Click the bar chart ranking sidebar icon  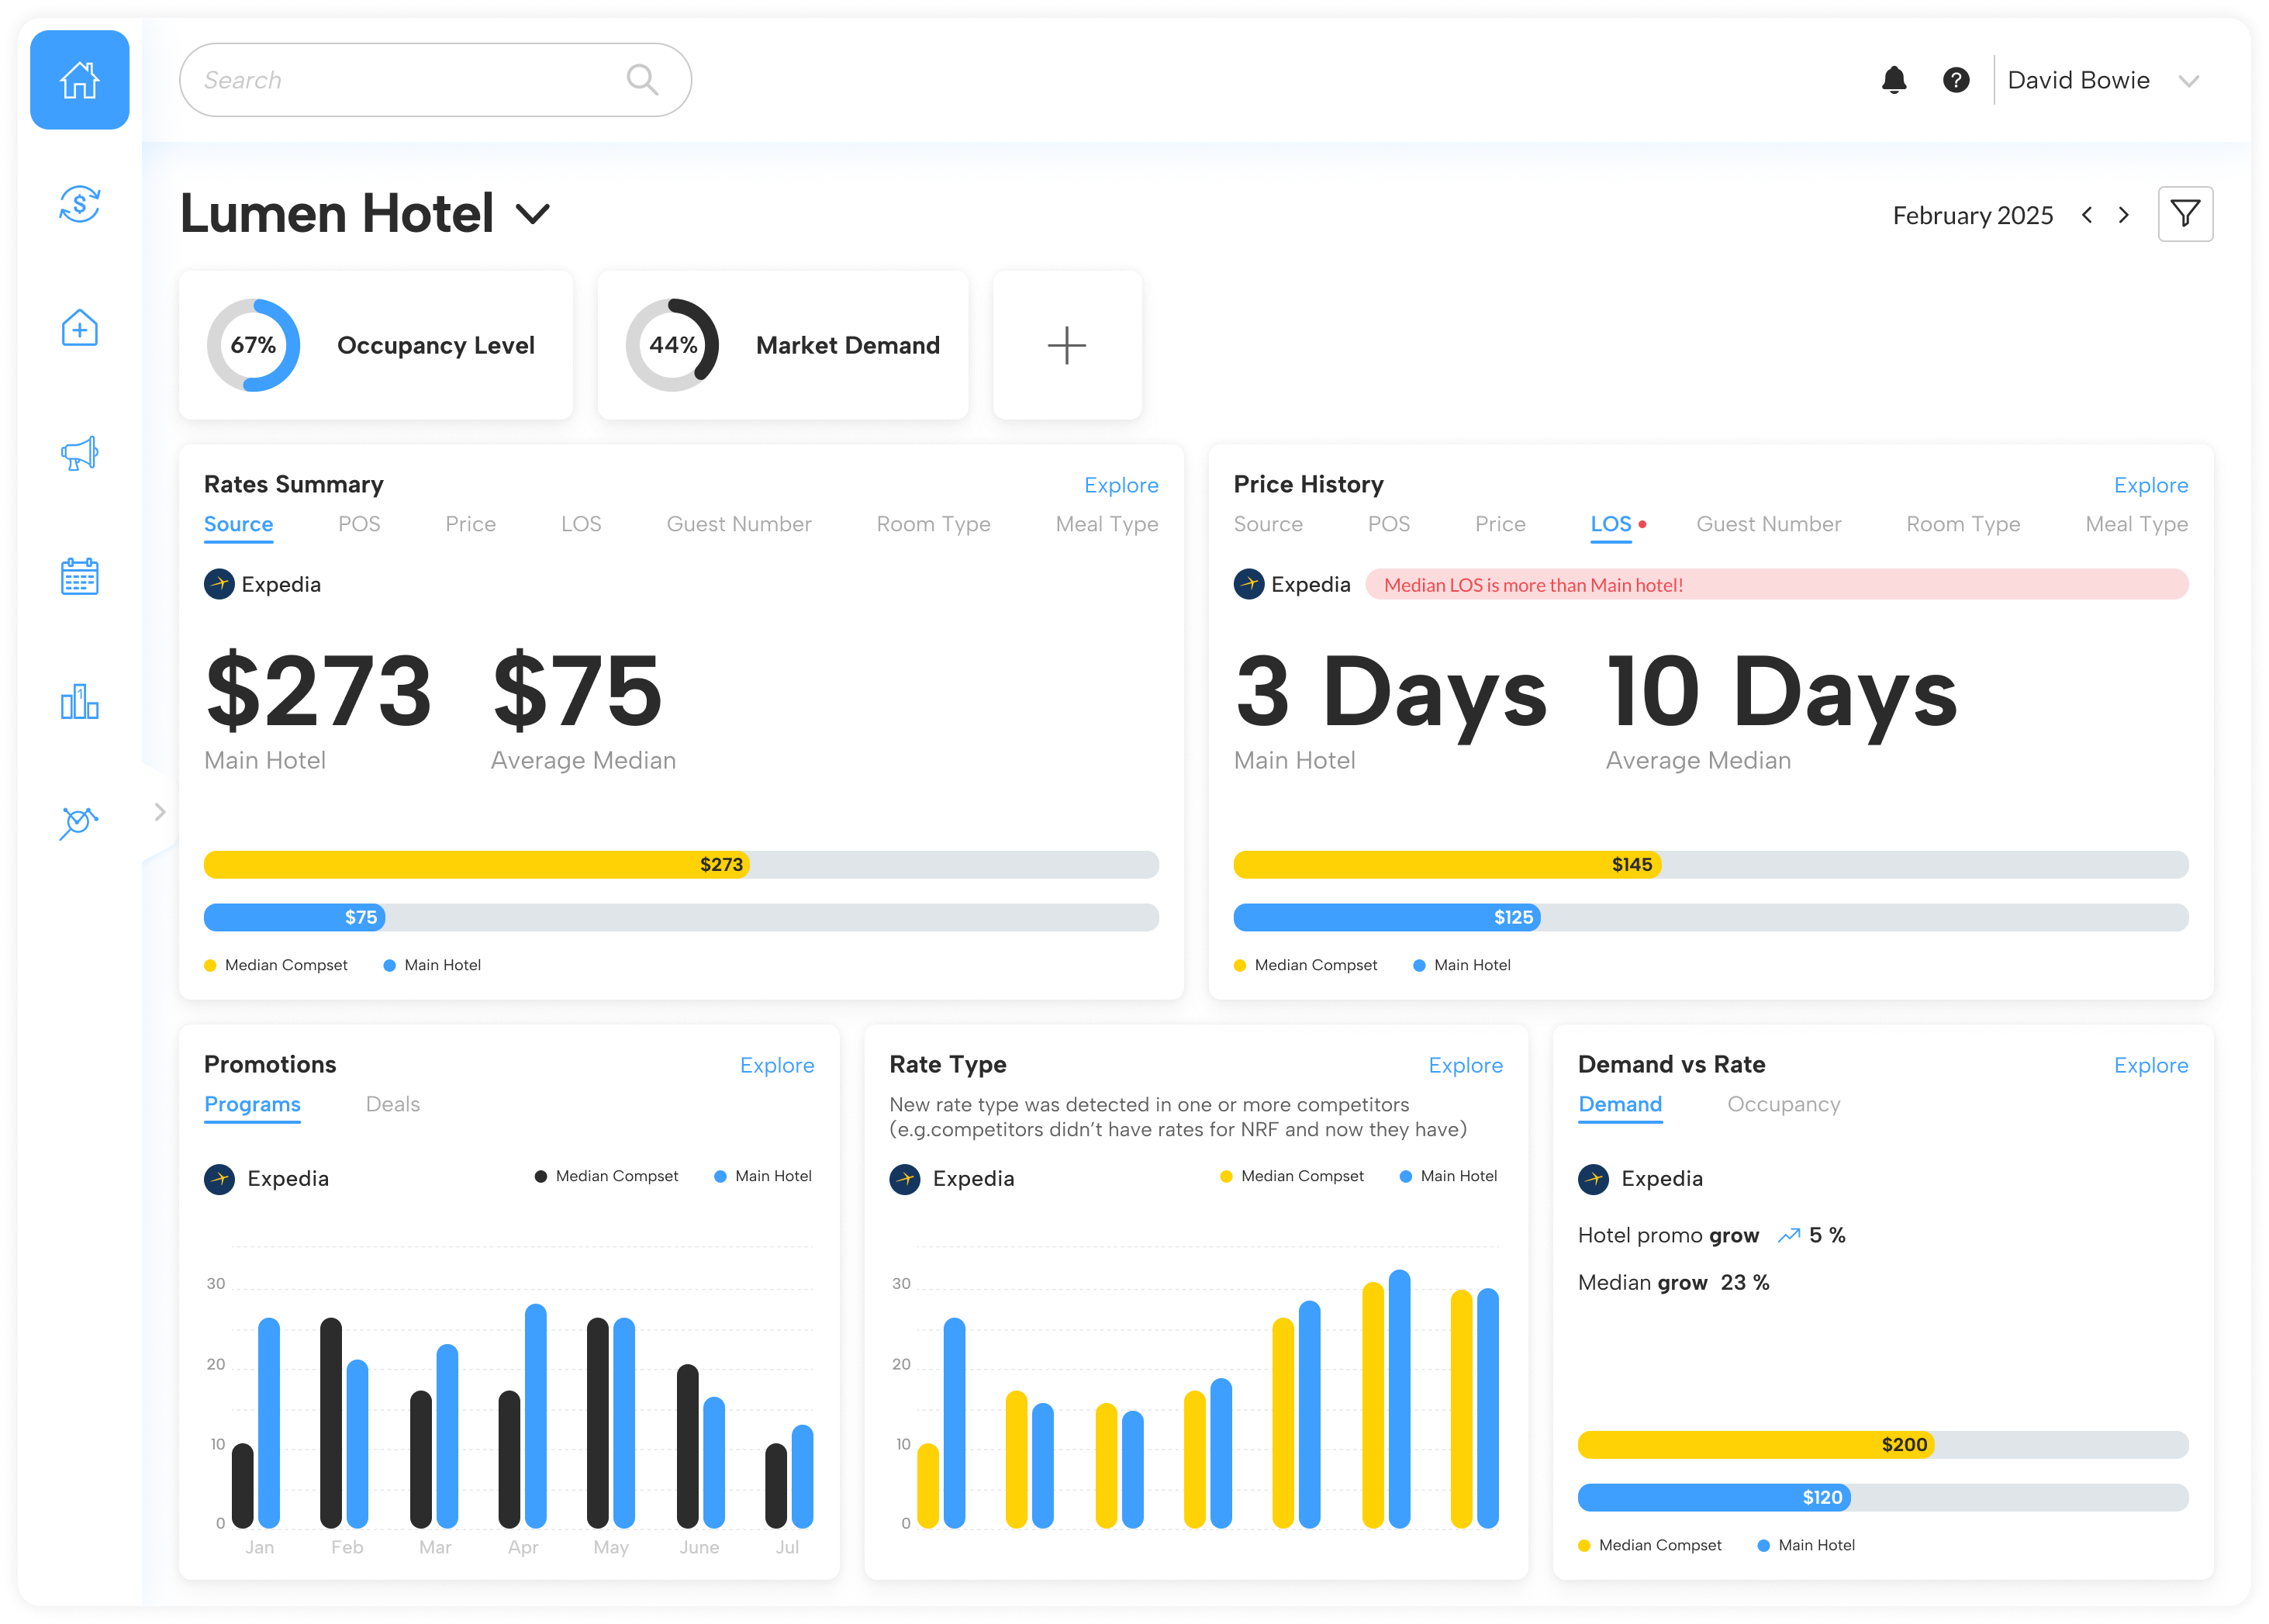pyautogui.click(x=79, y=701)
